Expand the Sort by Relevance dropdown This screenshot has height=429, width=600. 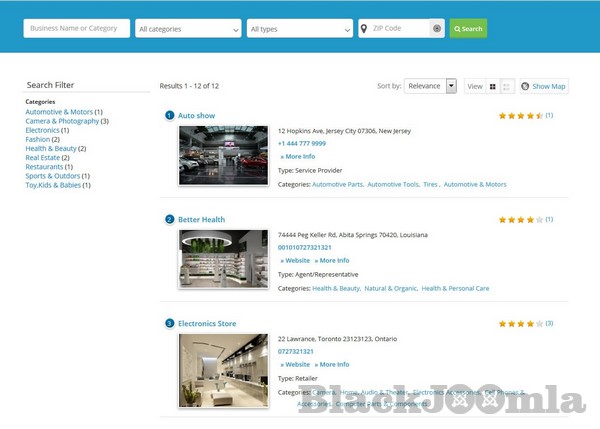pyautogui.click(x=430, y=86)
